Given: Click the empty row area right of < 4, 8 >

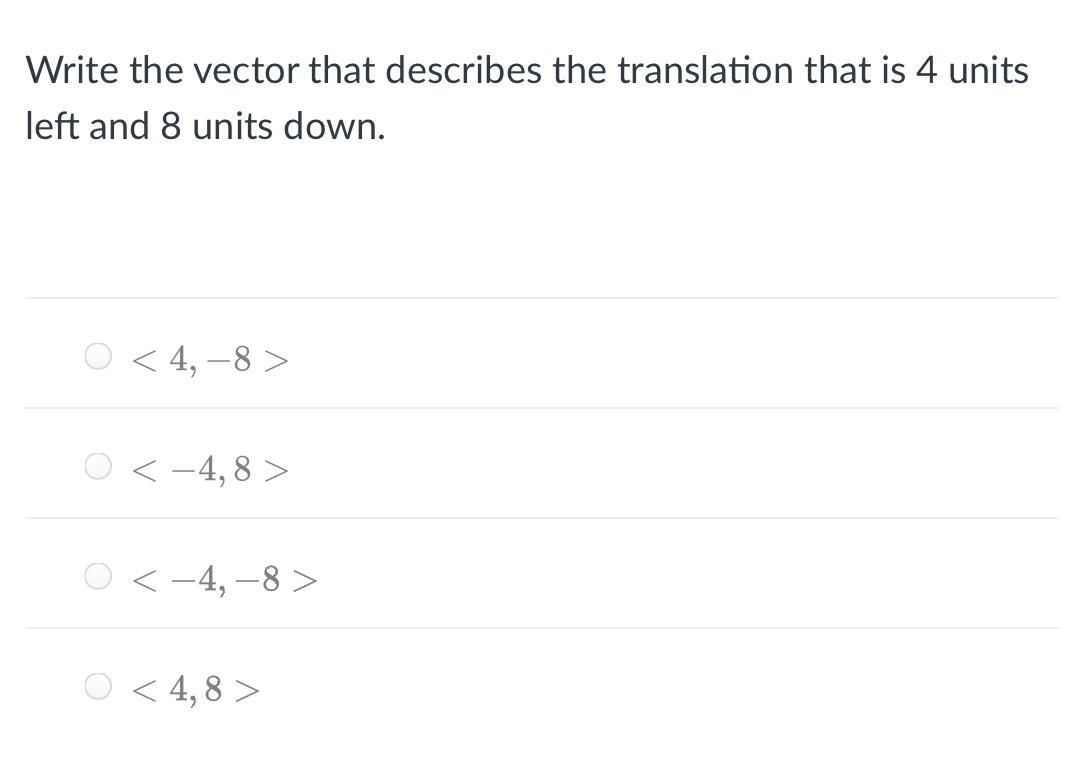Looking at the screenshot, I should (x=660, y=686).
